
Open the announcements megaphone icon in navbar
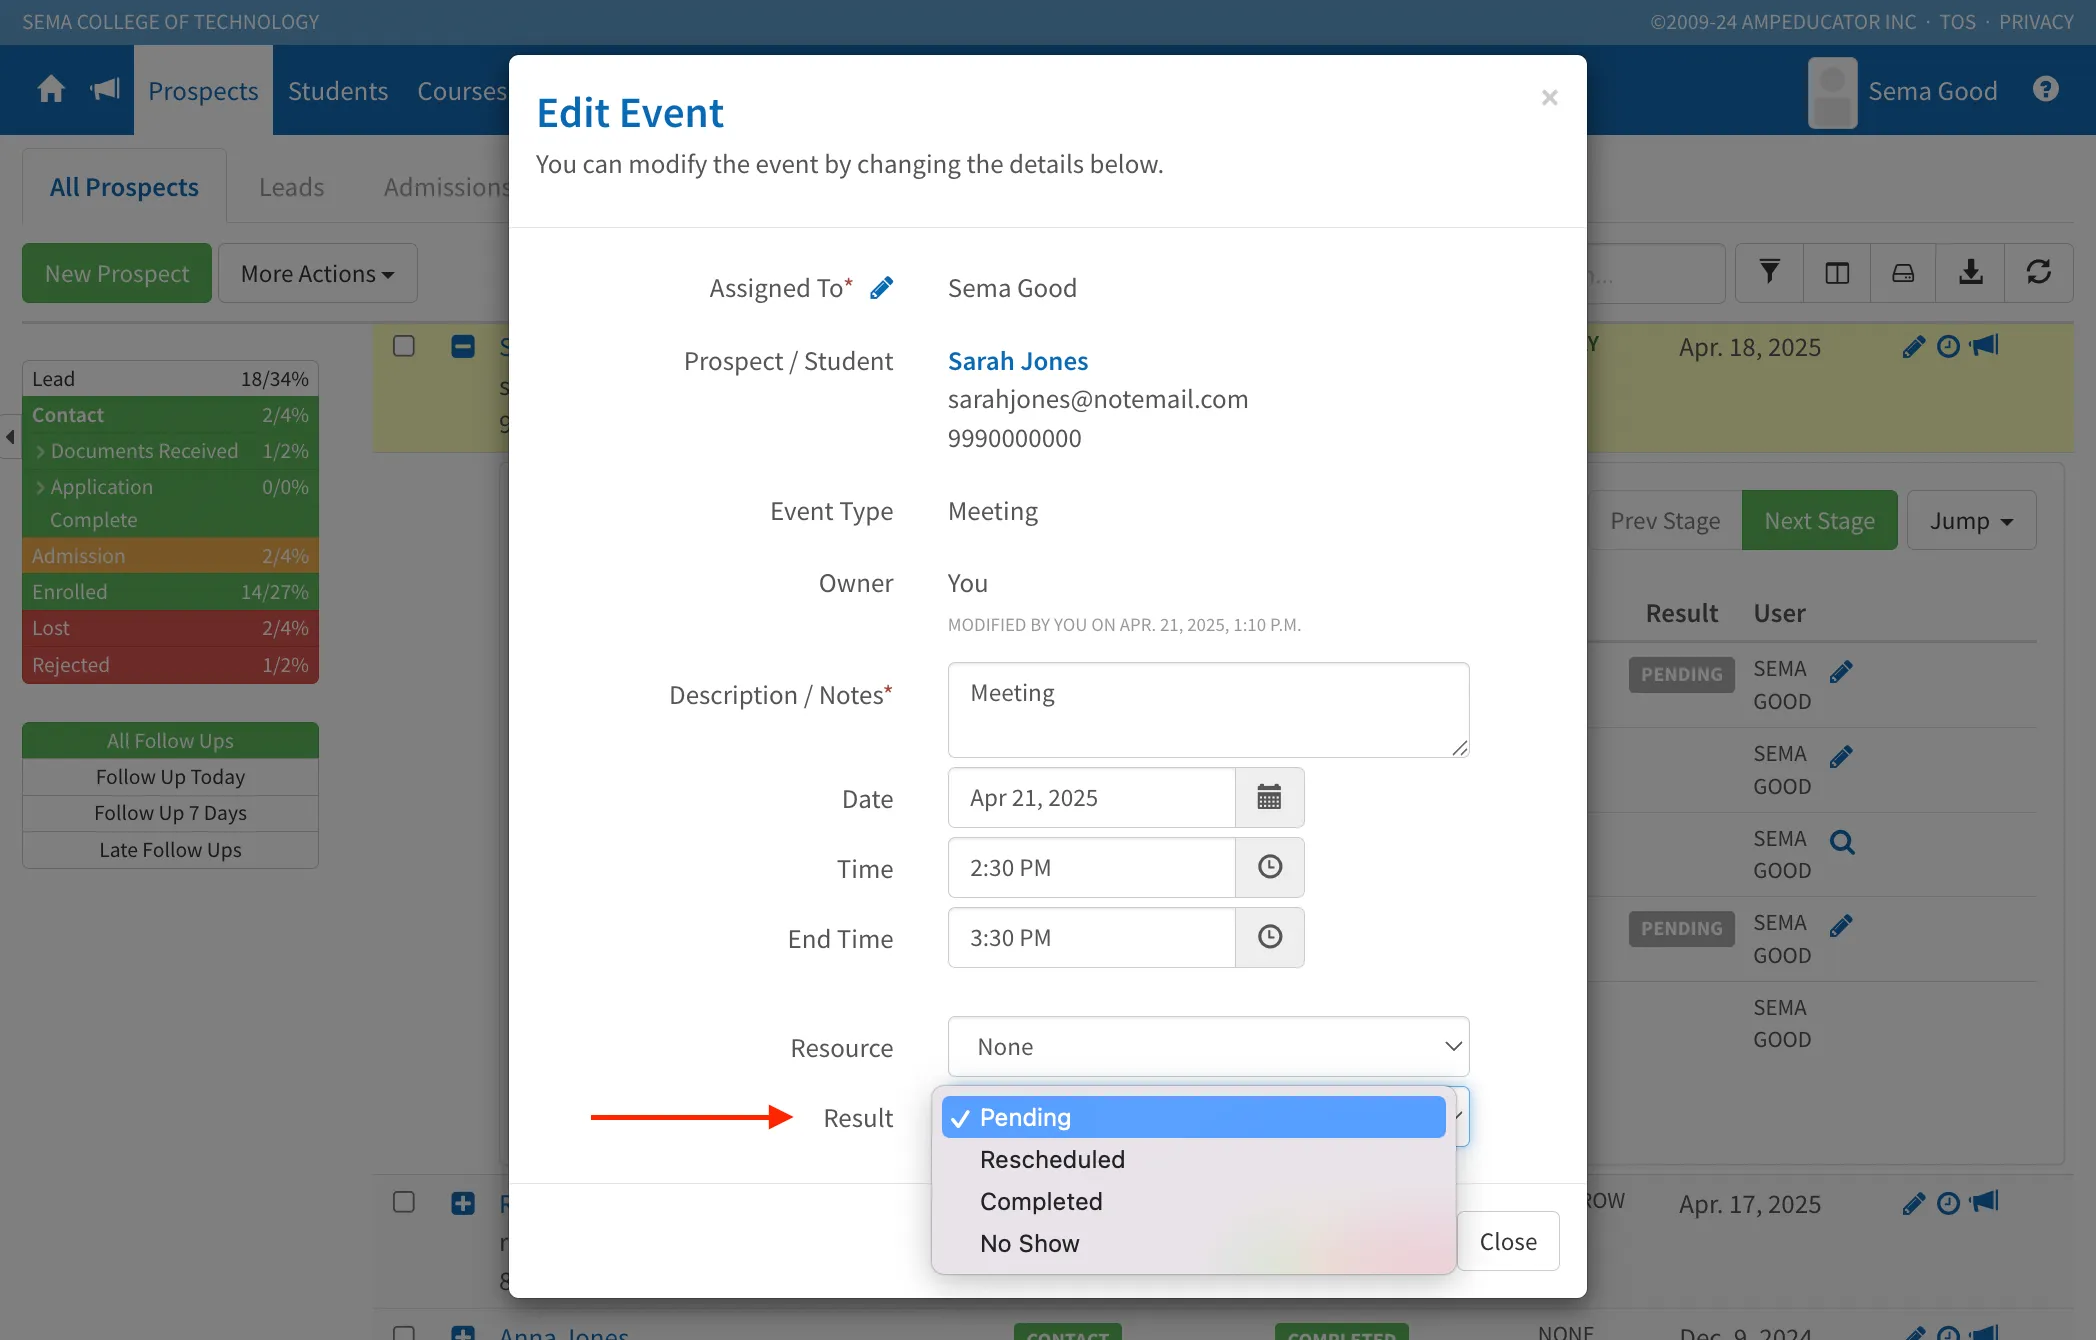pyautogui.click(x=105, y=90)
